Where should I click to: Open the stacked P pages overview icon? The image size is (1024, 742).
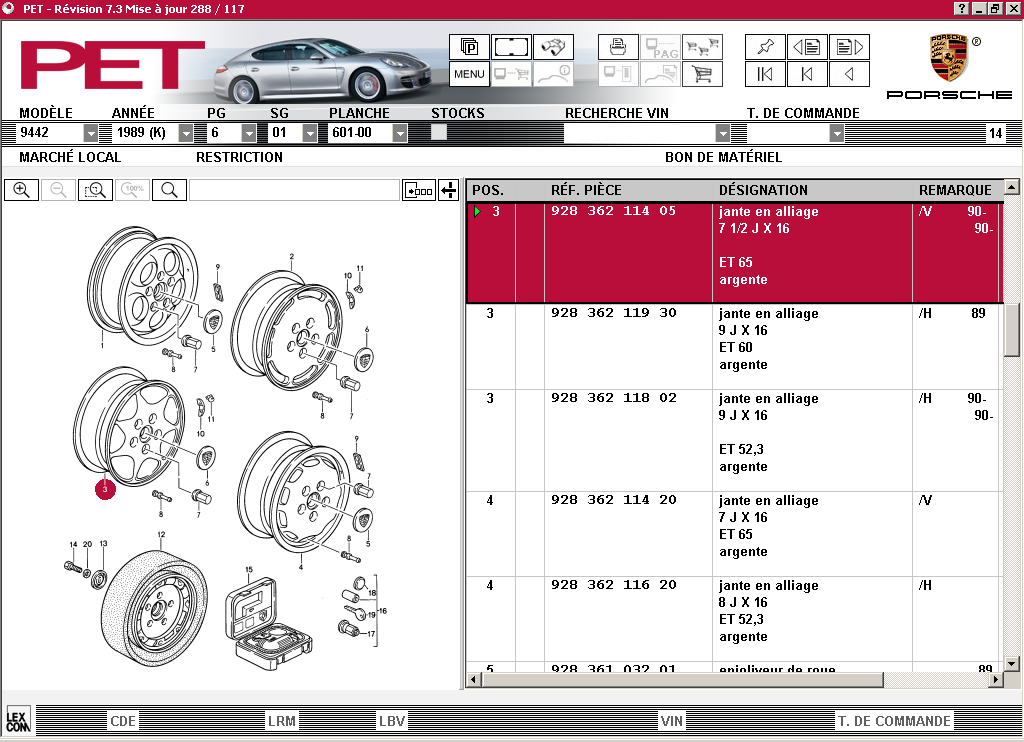click(469, 47)
